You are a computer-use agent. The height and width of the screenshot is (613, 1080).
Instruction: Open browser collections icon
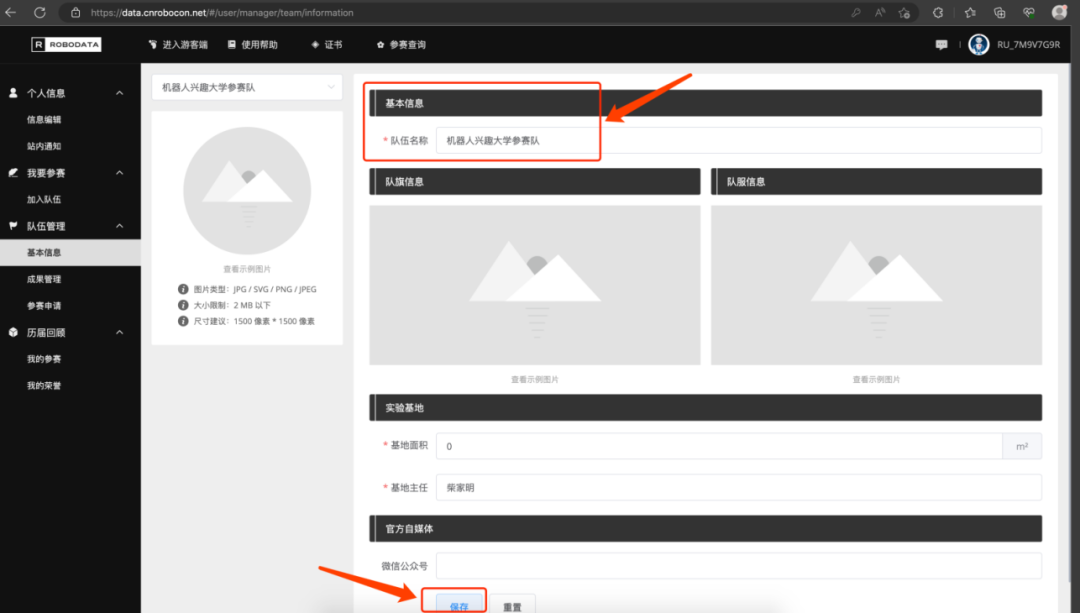point(999,12)
